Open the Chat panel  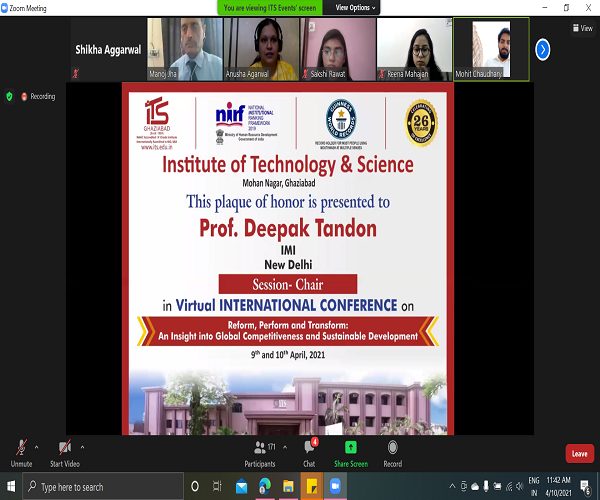click(x=309, y=453)
